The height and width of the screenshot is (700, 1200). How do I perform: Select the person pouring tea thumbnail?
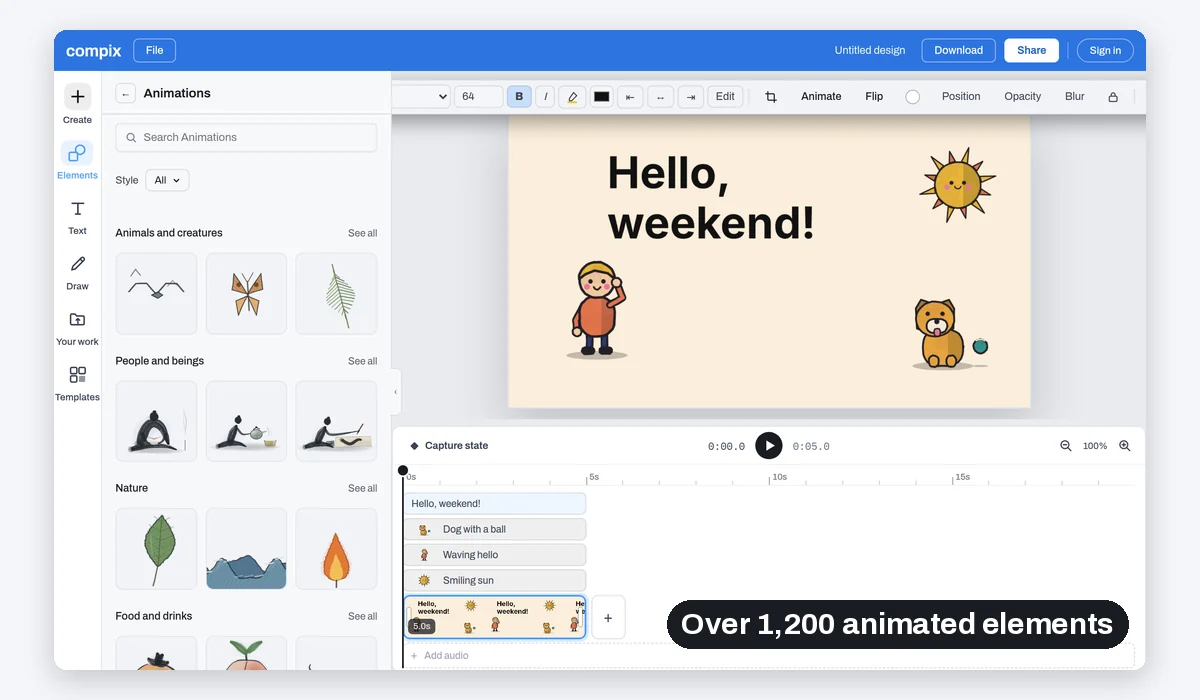coord(246,421)
